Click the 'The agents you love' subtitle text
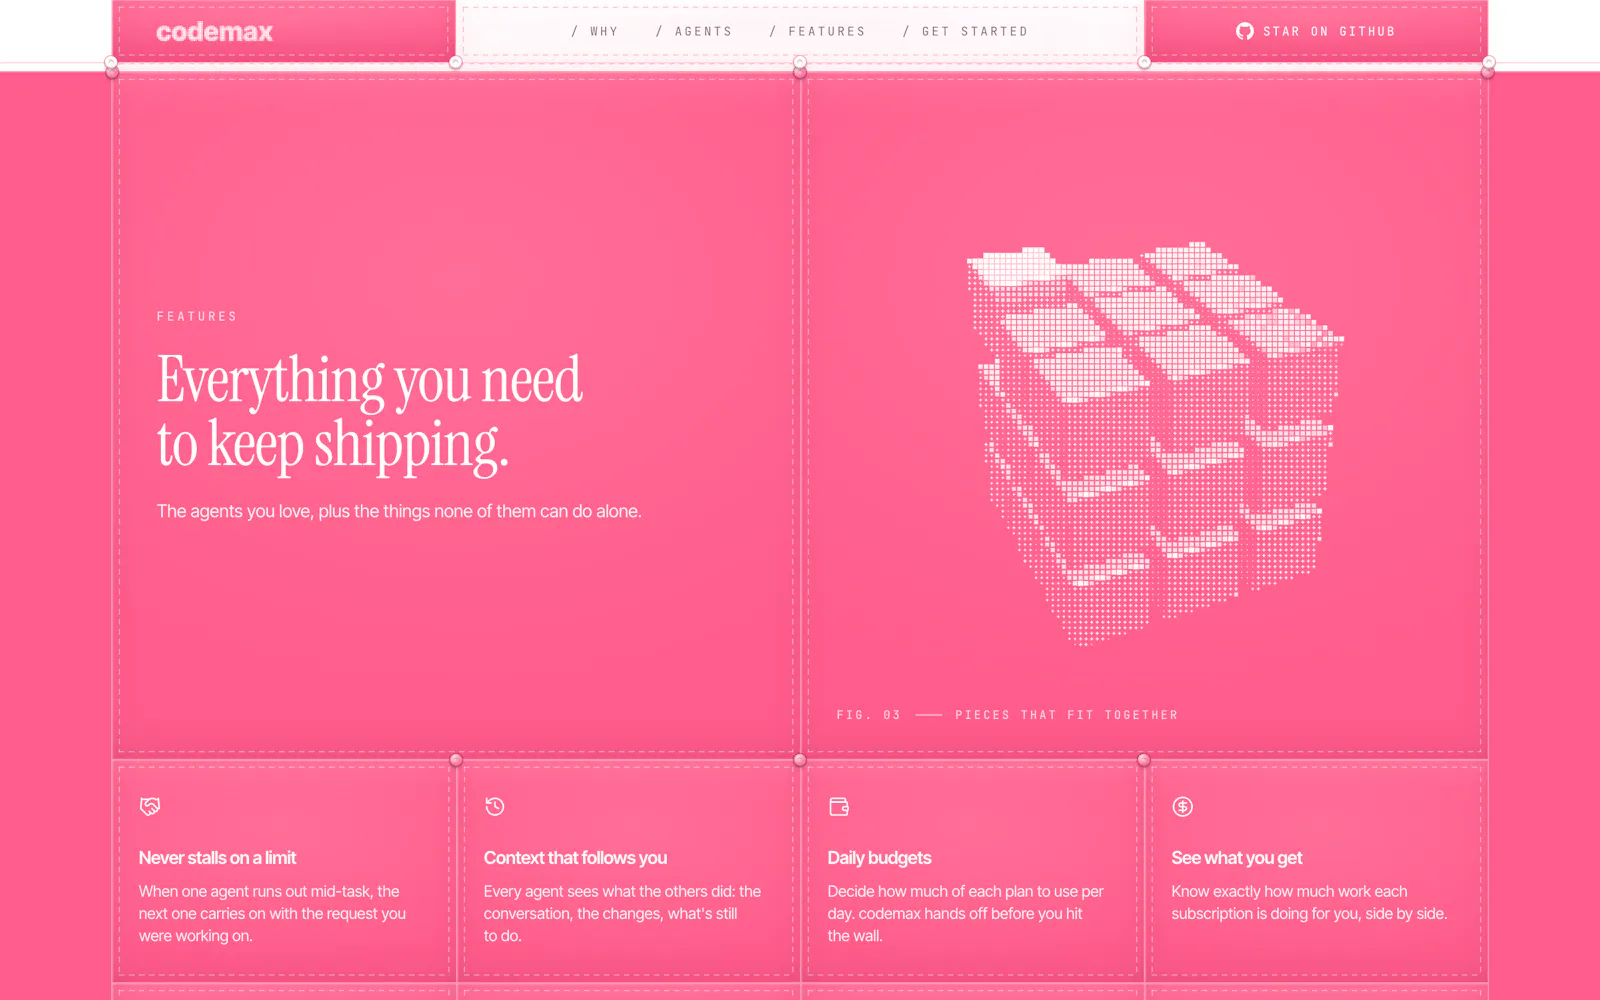 tap(399, 511)
